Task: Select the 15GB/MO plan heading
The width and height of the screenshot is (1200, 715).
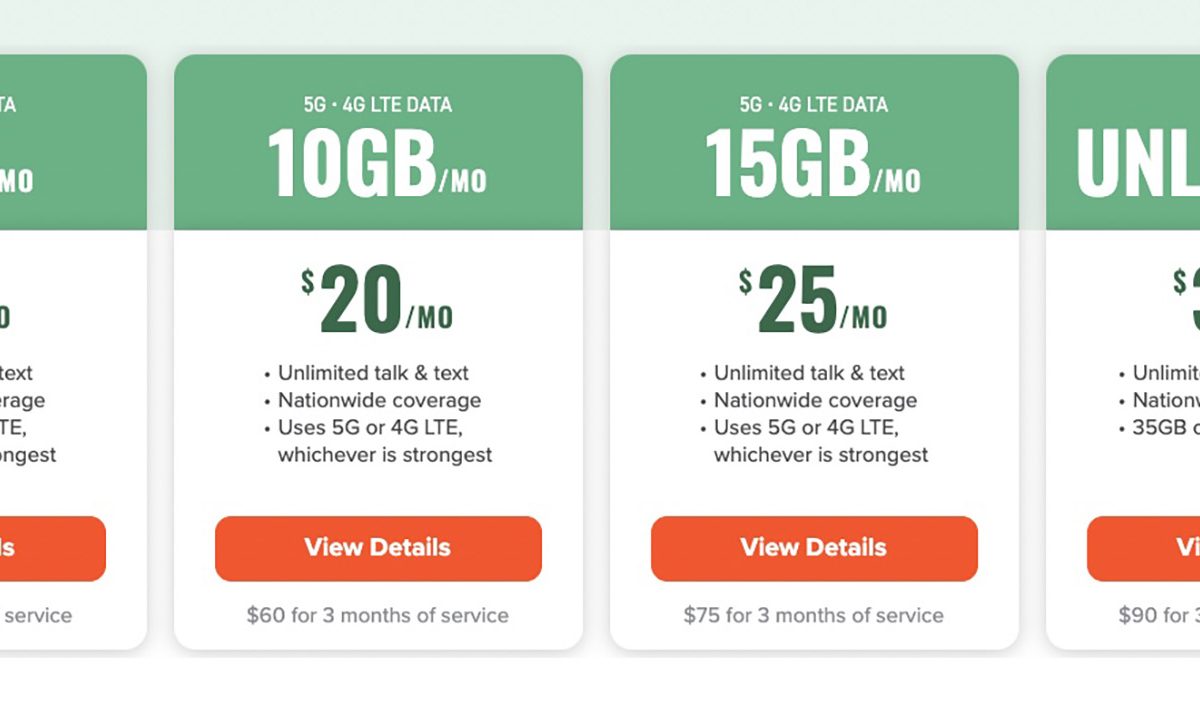Action: (813, 165)
